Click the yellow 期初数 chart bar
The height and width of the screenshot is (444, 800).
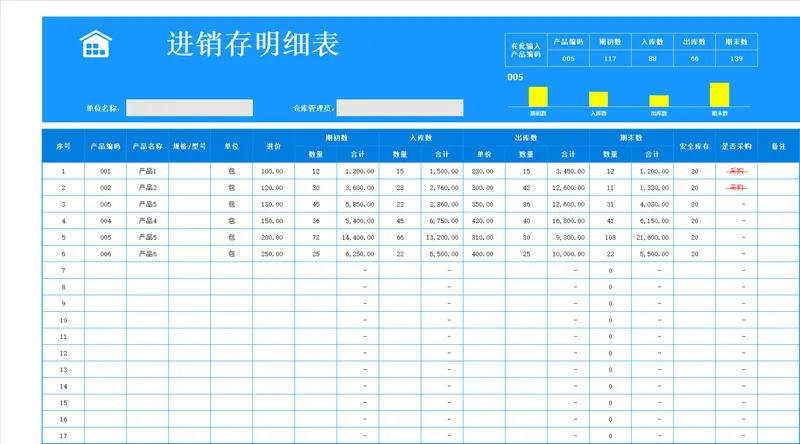click(x=538, y=96)
